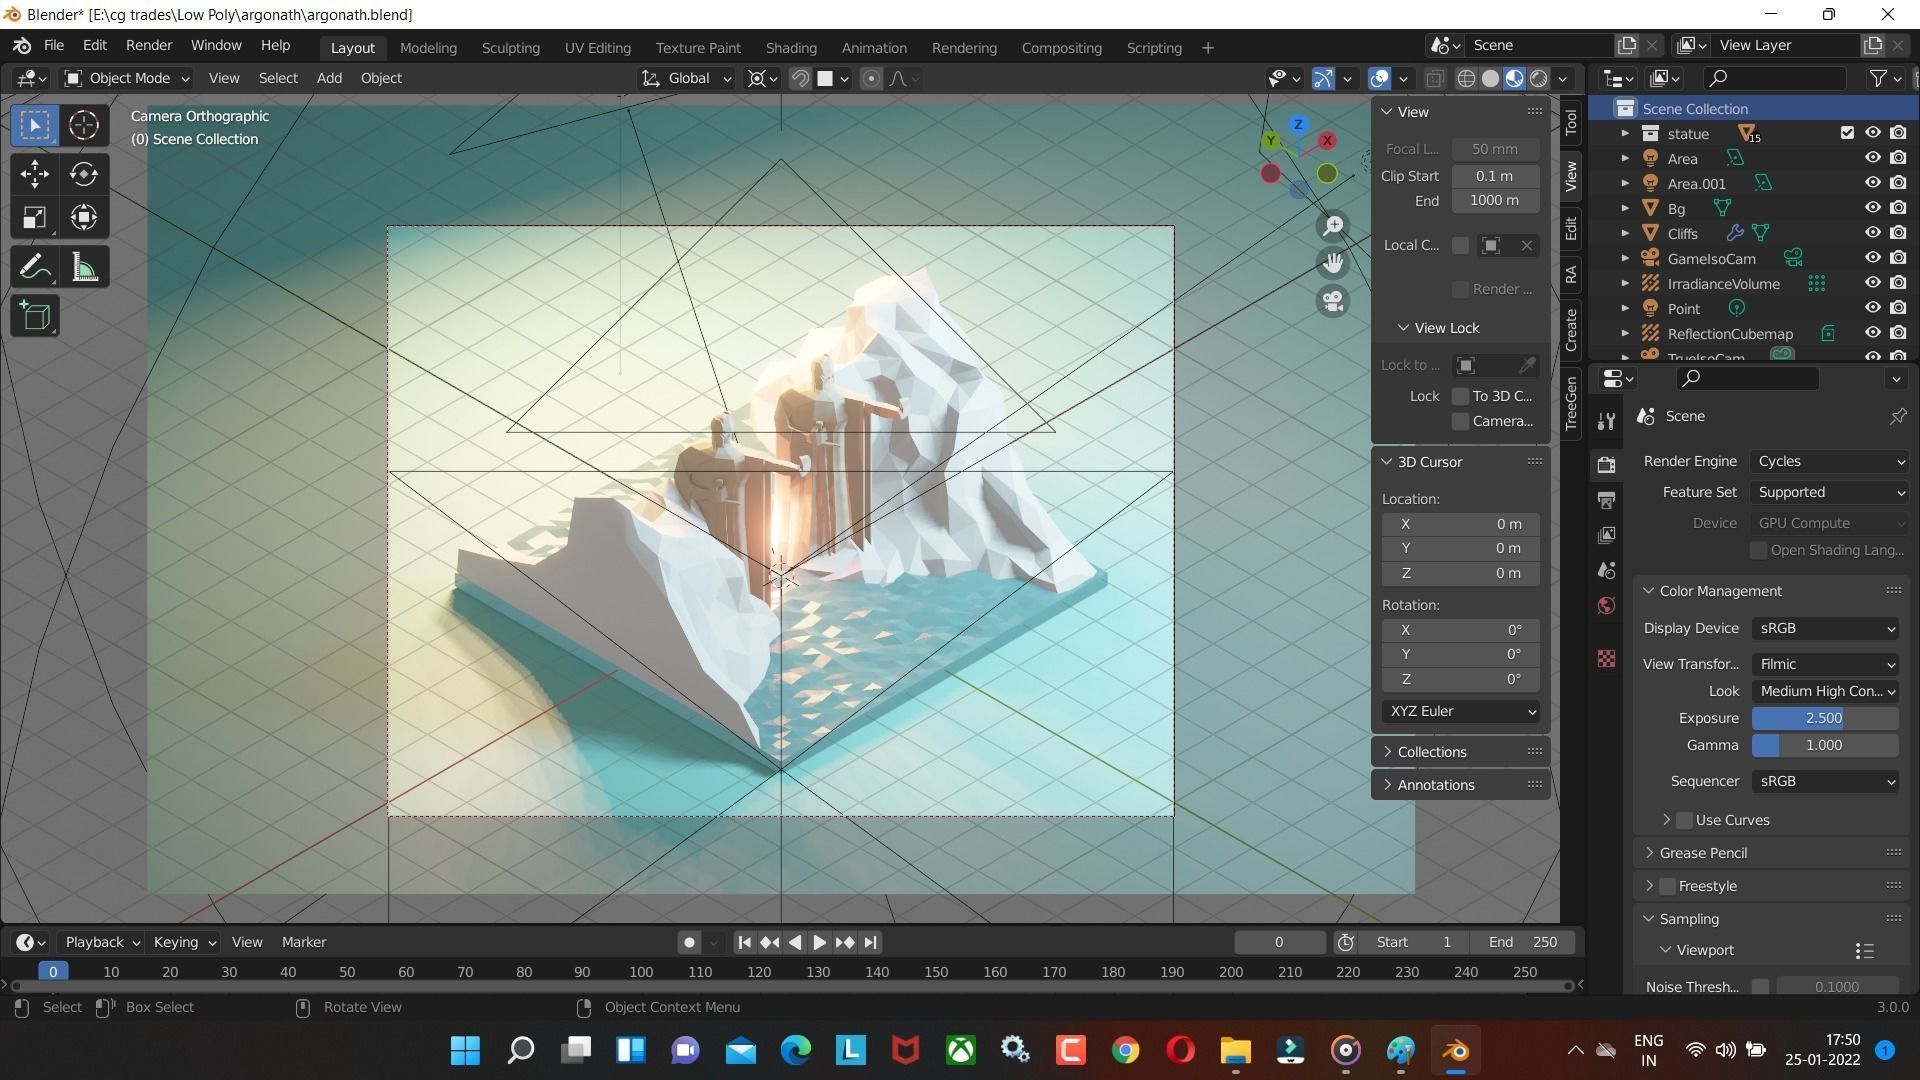Switch to the Shading workspace tab
The image size is (1920, 1080).
point(791,47)
